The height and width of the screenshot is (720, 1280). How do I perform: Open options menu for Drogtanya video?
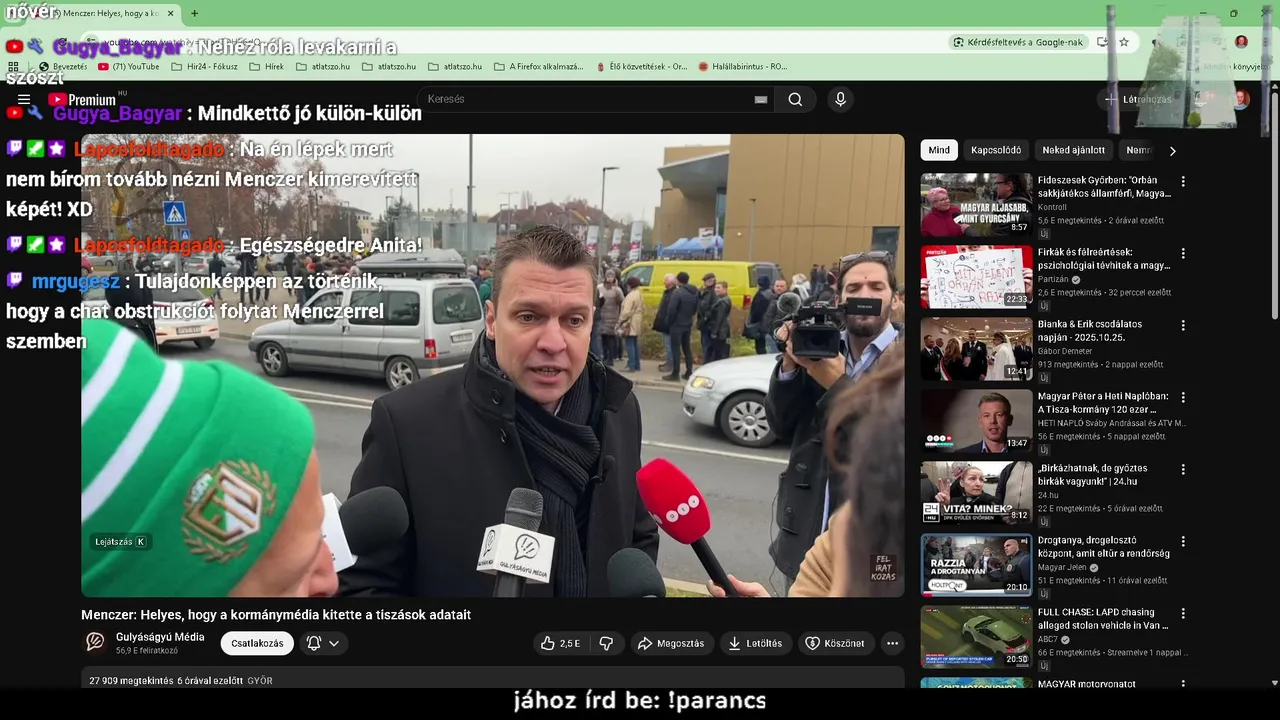point(1183,542)
